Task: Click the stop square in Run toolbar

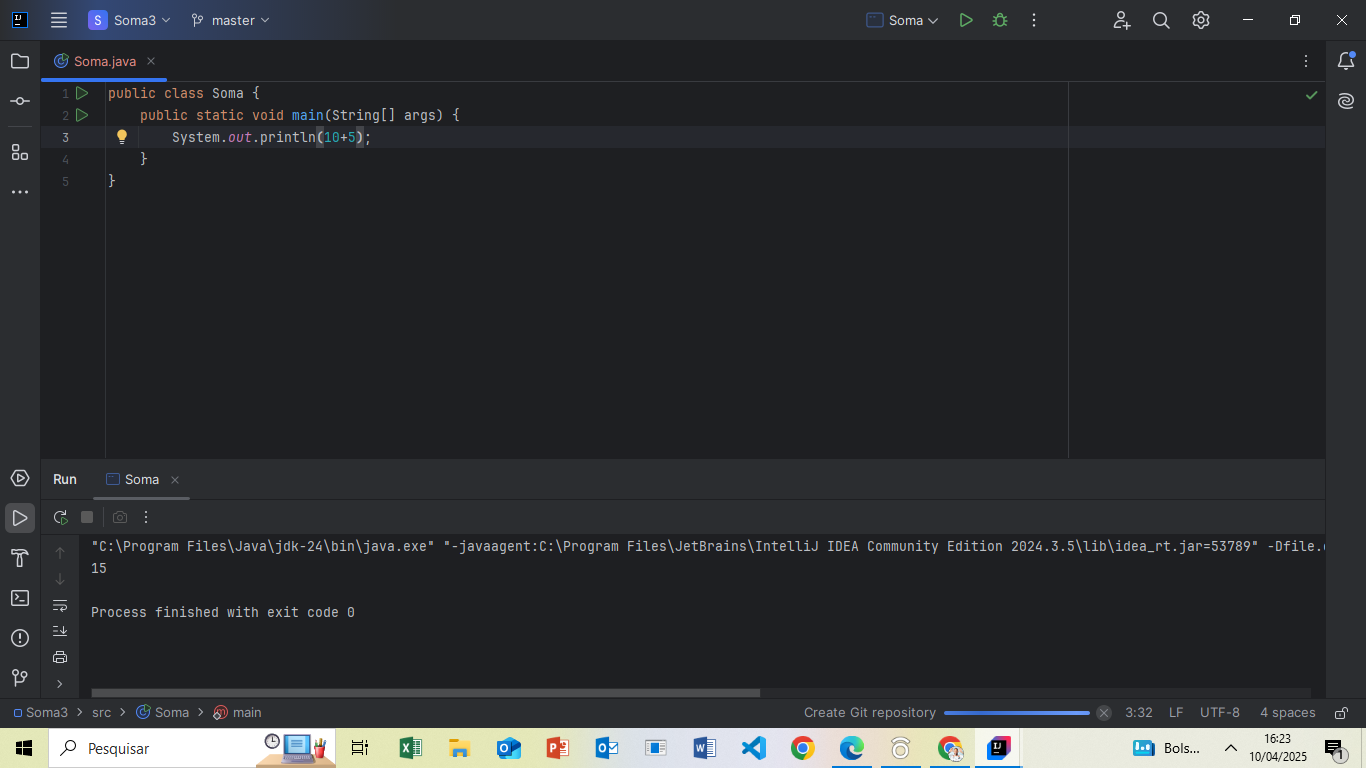Action: click(87, 517)
